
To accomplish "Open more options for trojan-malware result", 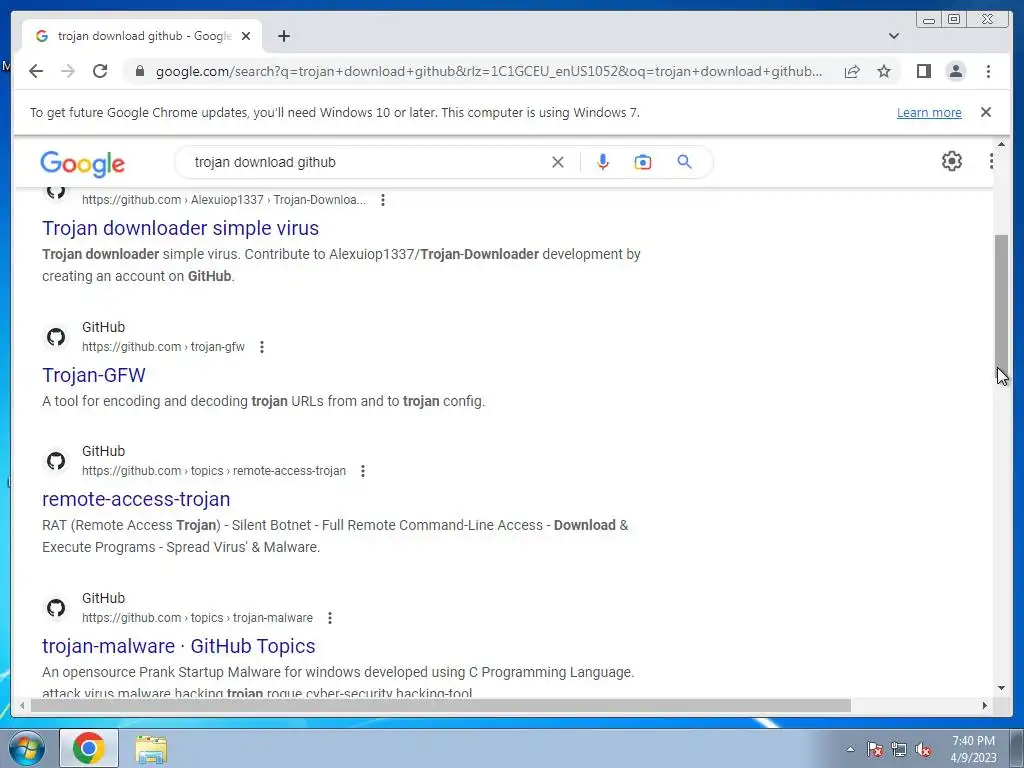I will 330,618.
